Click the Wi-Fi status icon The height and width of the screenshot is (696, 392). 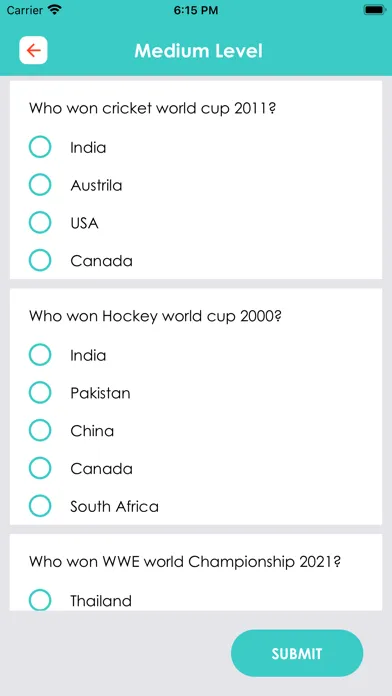point(55,10)
